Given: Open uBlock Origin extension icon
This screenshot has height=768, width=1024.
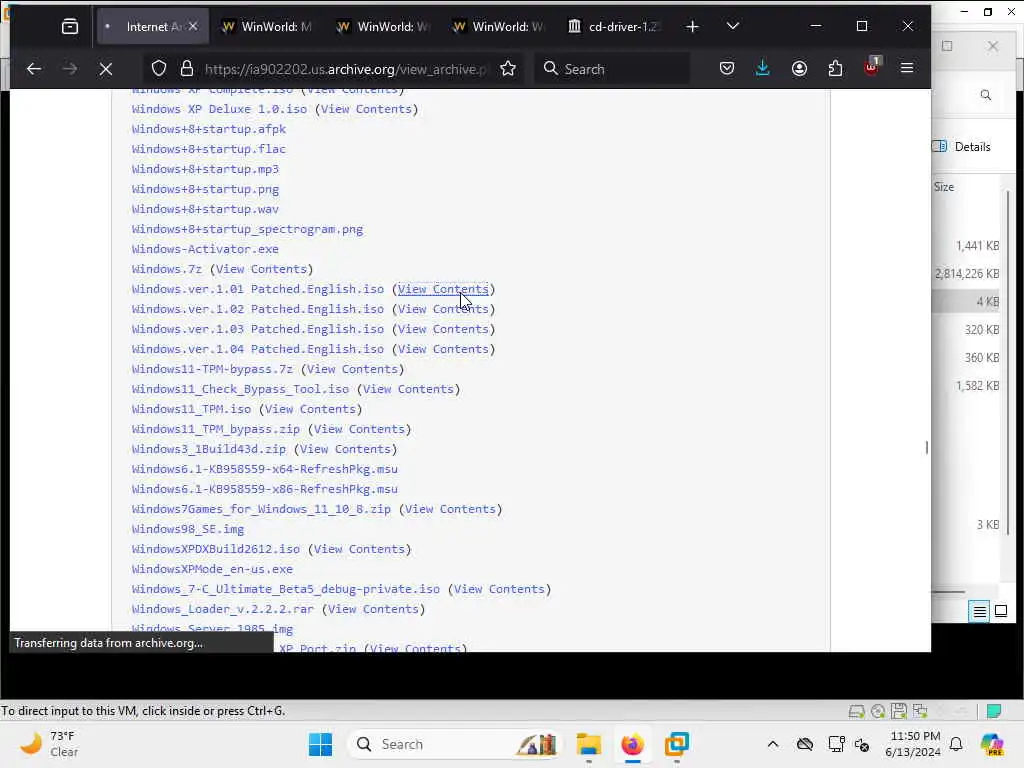Looking at the screenshot, I should (872, 67).
